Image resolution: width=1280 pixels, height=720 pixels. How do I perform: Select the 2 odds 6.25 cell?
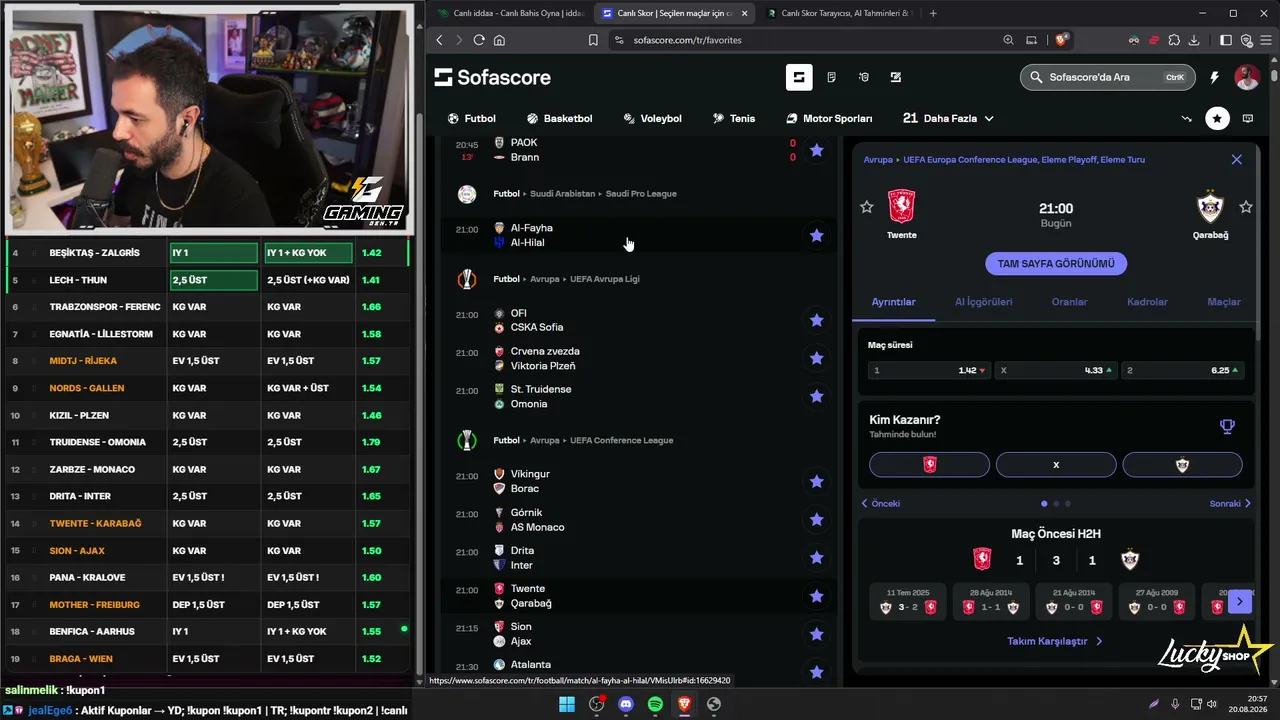(1182, 370)
